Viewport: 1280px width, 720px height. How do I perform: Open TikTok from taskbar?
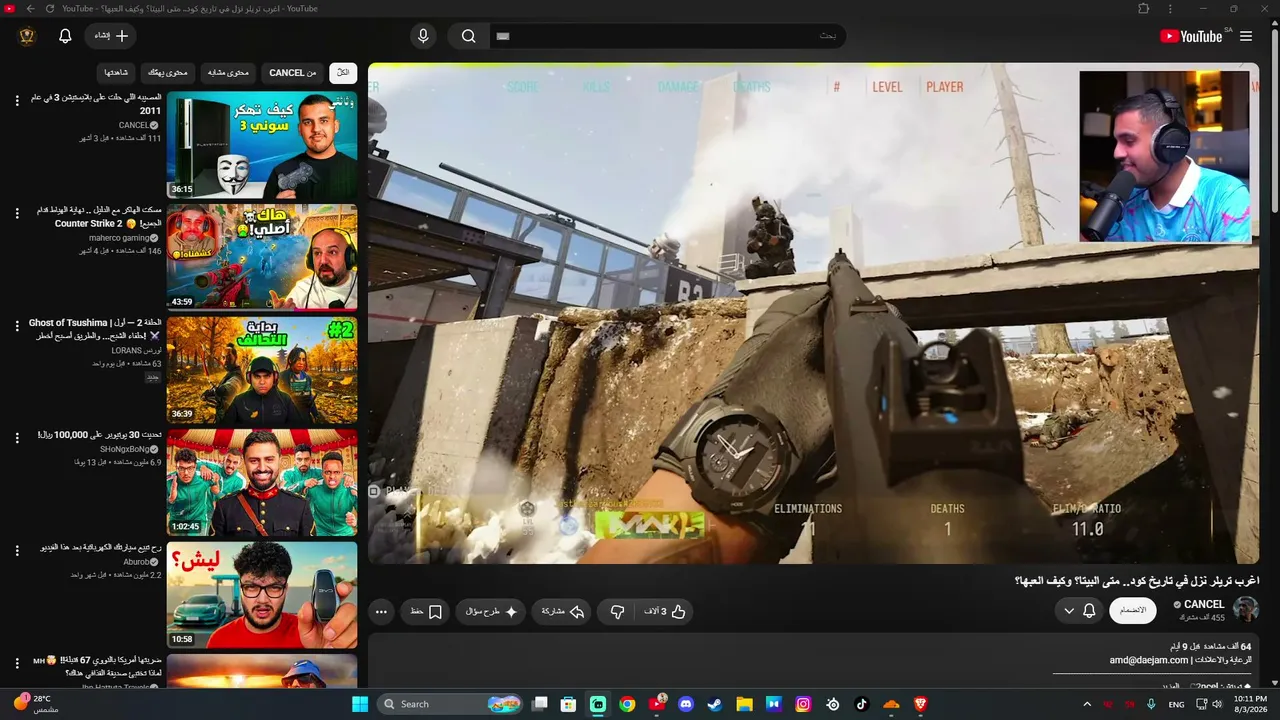point(862,704)
